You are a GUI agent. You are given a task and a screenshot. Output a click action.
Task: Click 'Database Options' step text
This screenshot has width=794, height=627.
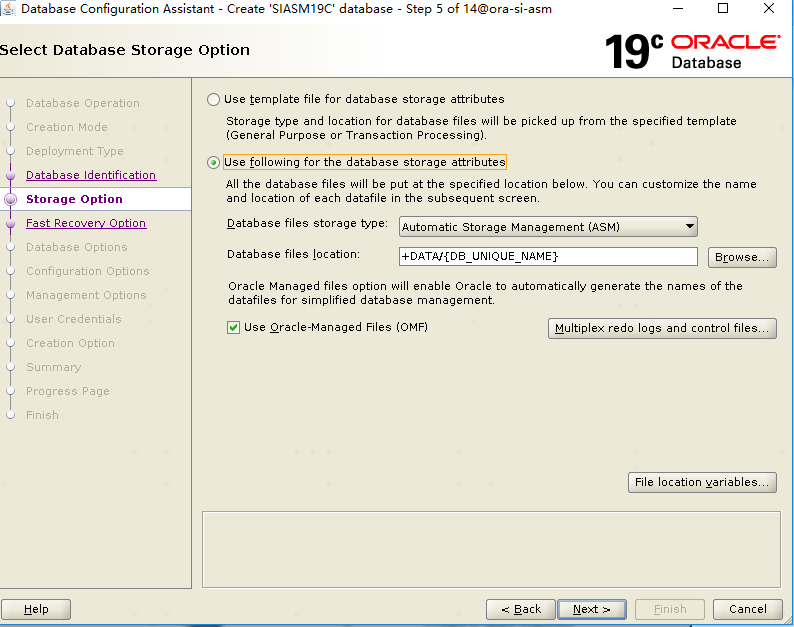click(77, 247)
